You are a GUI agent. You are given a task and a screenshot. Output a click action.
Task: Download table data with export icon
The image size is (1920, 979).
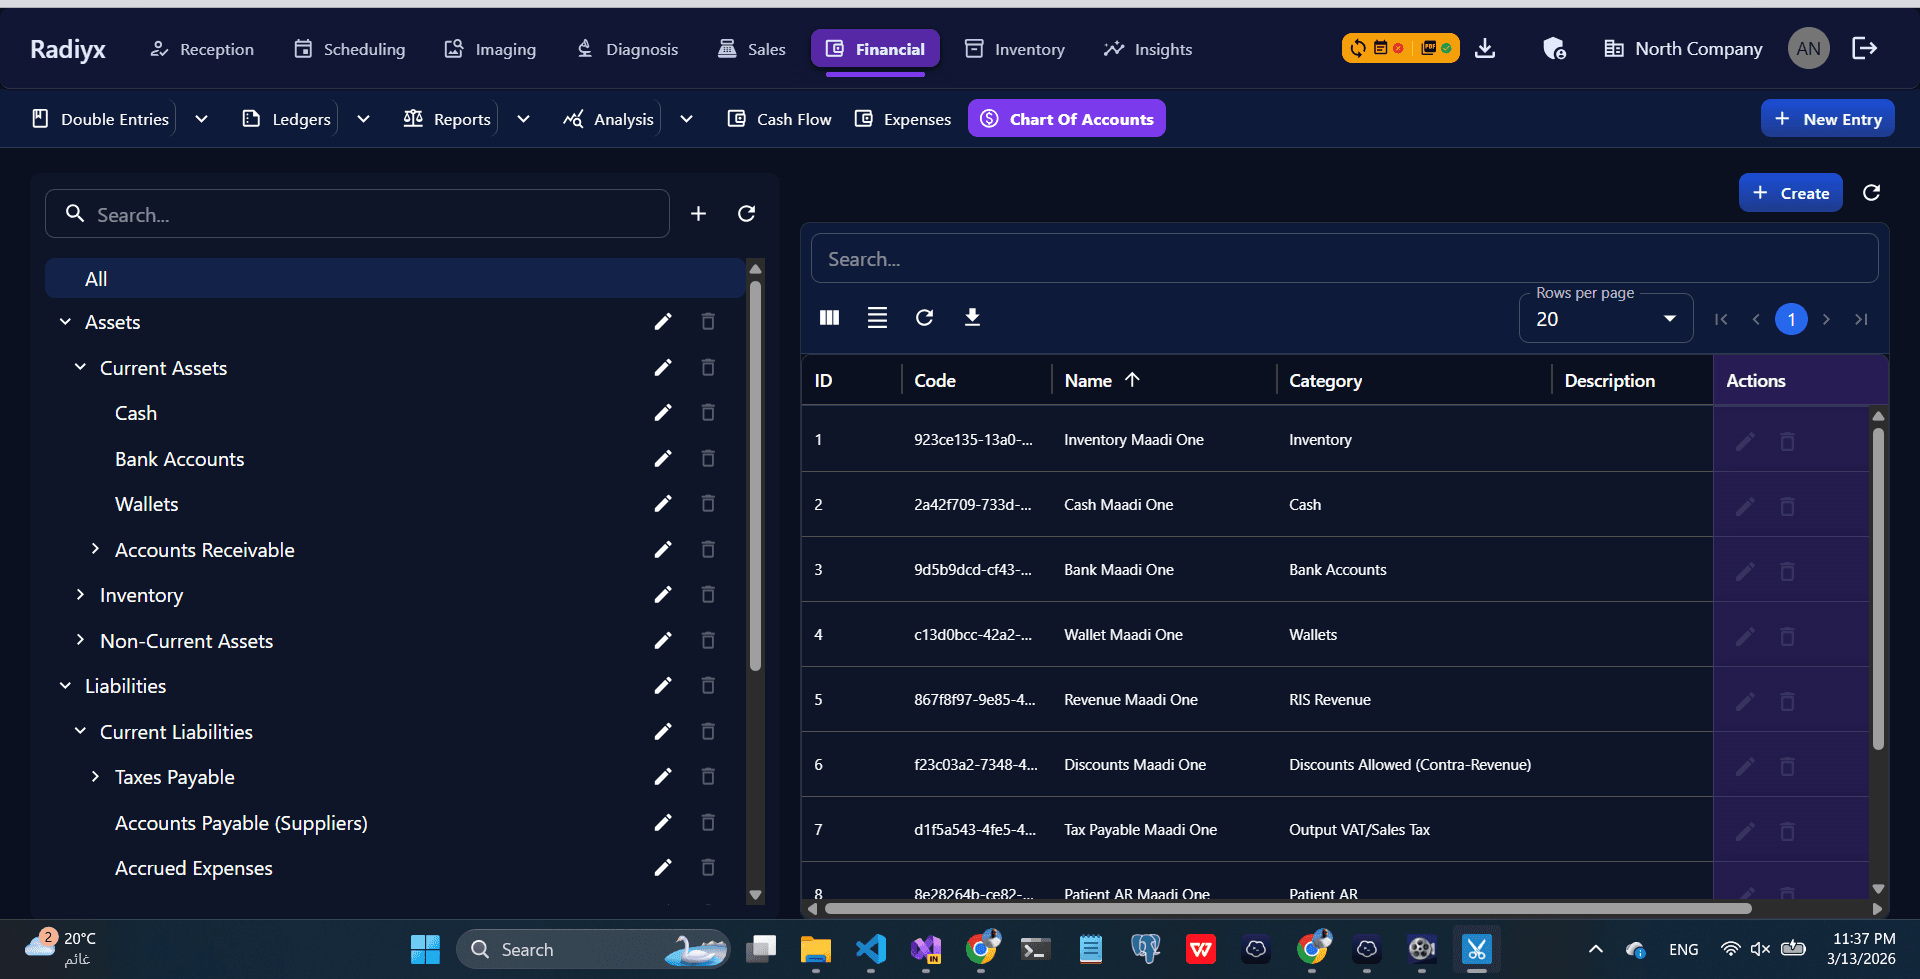(x=972, y=318)
